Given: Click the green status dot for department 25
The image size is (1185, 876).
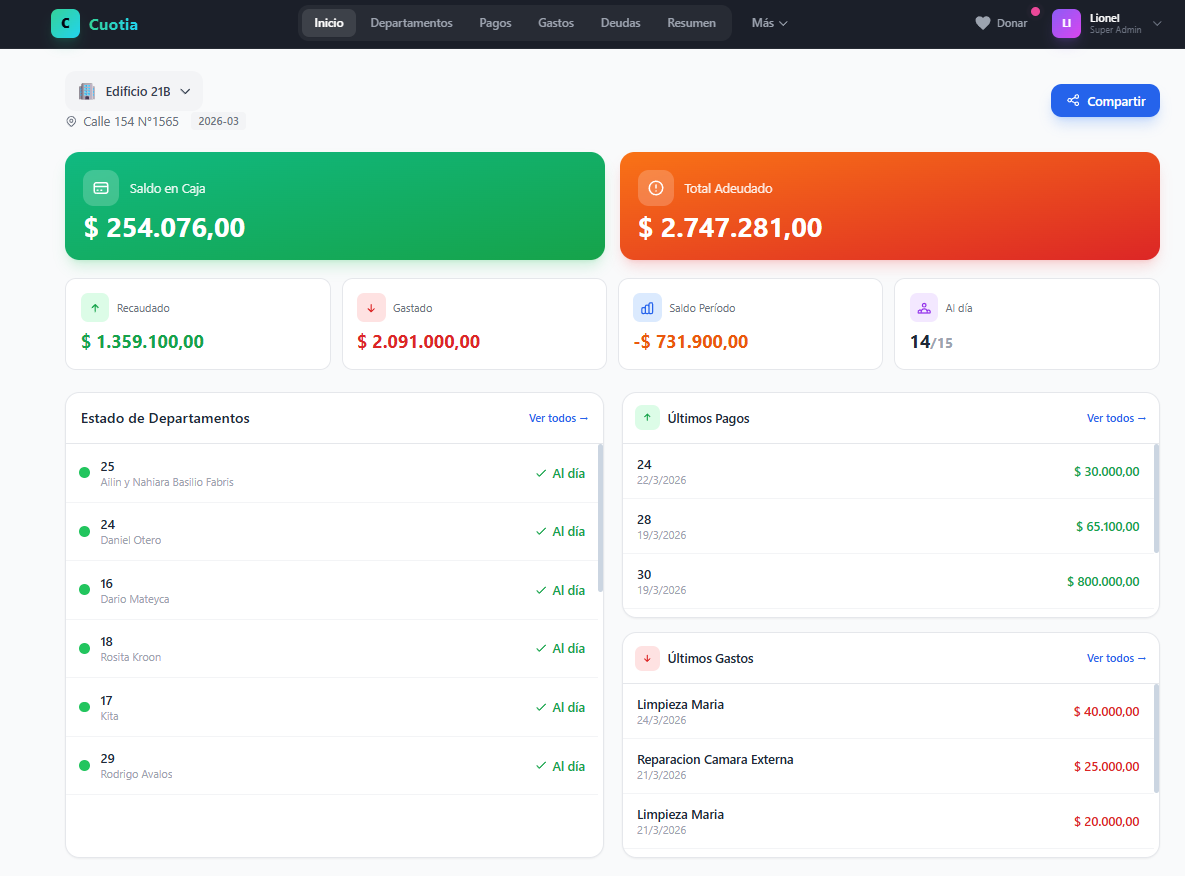Looking at the screenshot, I should pyautogui.click(x=85, y=473).
